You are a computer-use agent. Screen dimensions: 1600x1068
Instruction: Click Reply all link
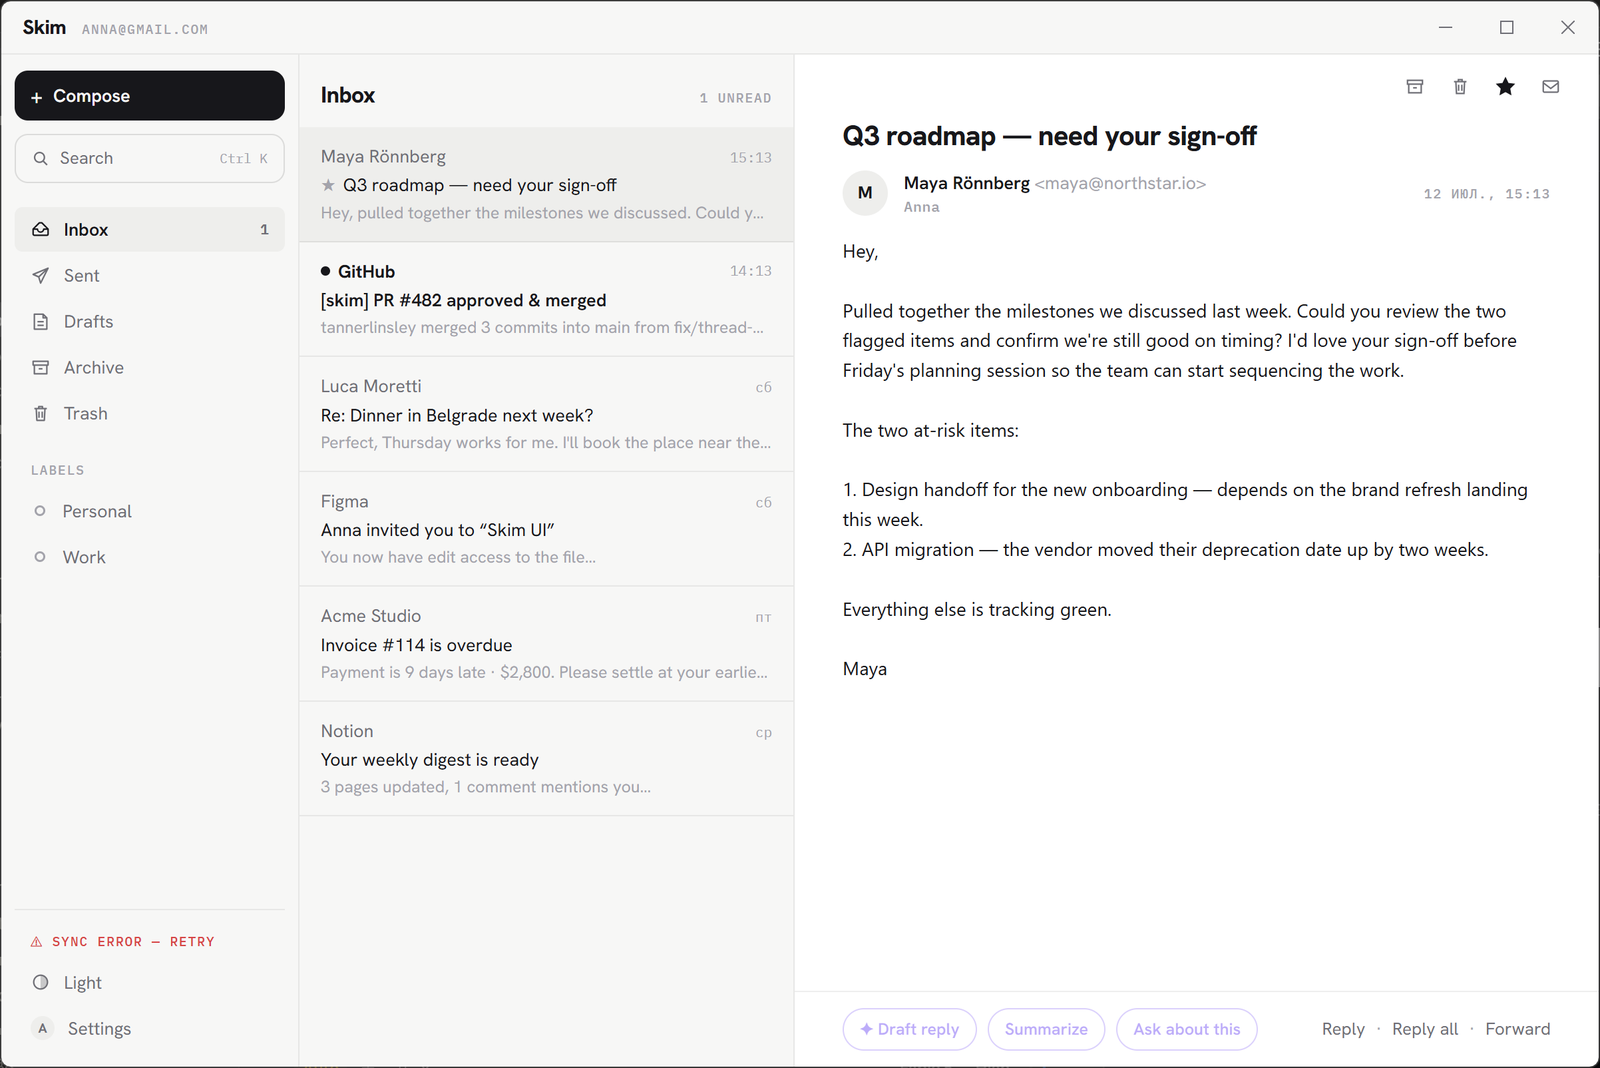1425,1029
